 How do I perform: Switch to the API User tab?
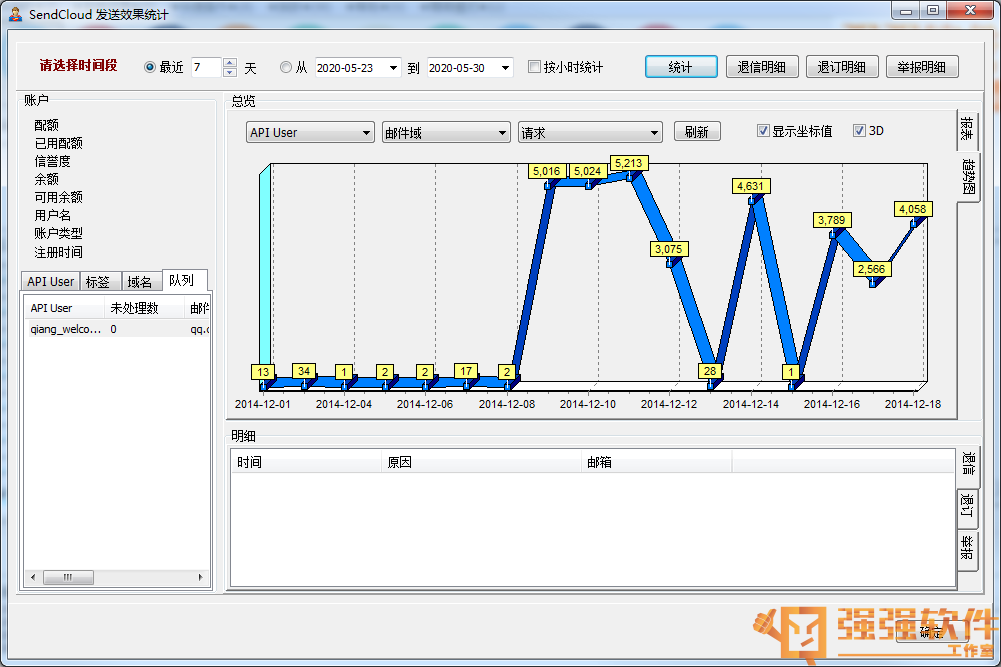click(x=50, y=281)
